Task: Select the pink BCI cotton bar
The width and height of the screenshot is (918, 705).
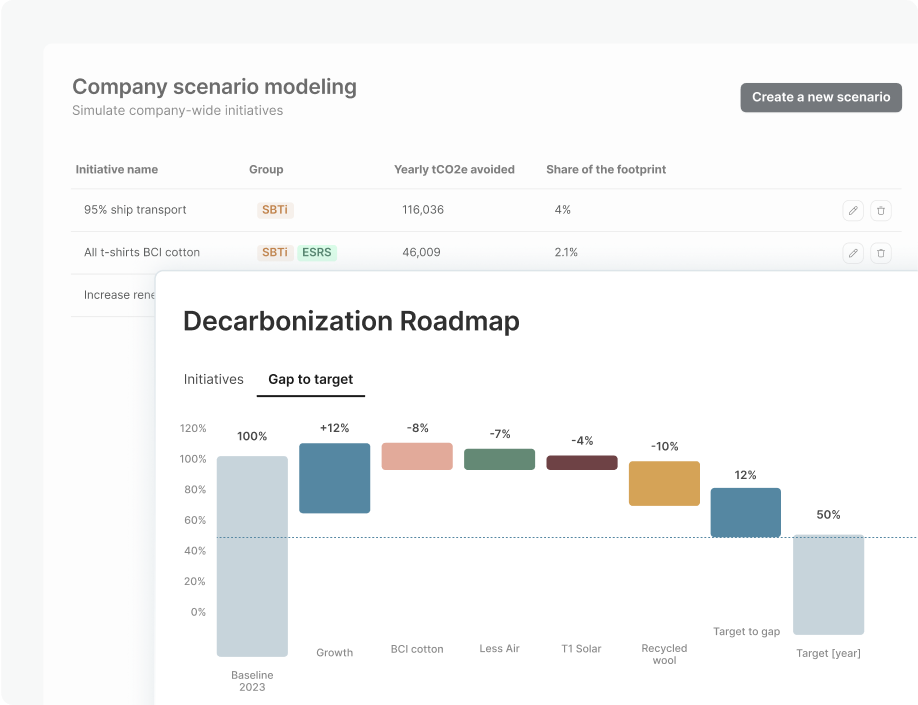Action: 417,456
